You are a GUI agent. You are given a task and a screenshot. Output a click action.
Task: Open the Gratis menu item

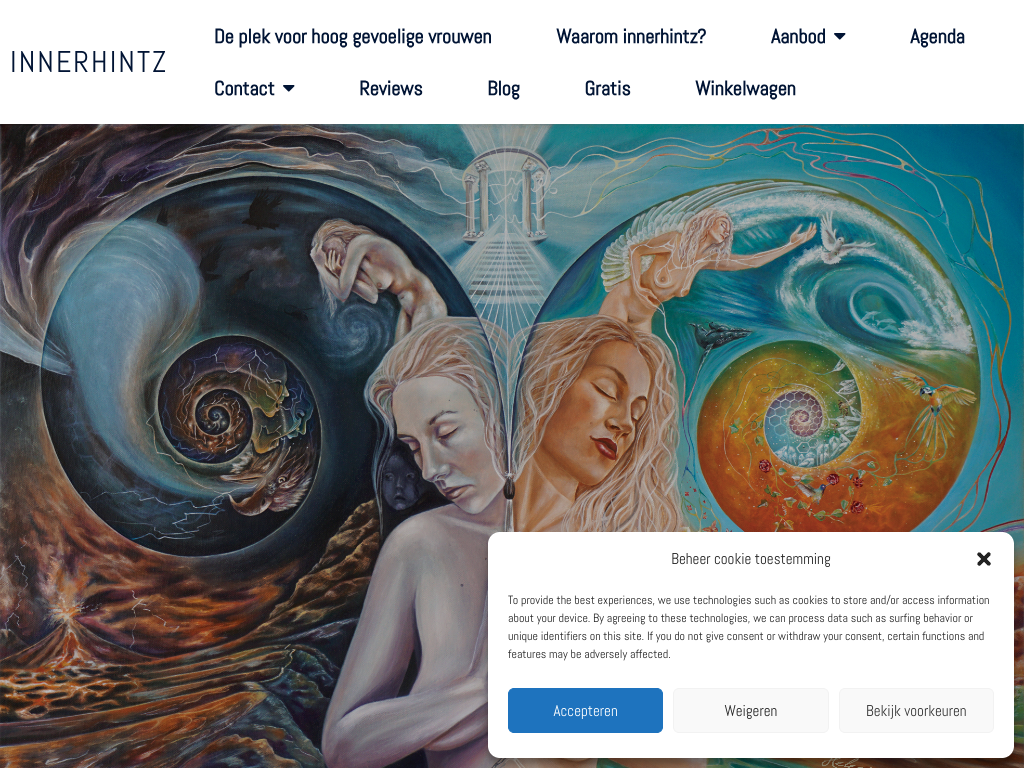tap(607, 88)
